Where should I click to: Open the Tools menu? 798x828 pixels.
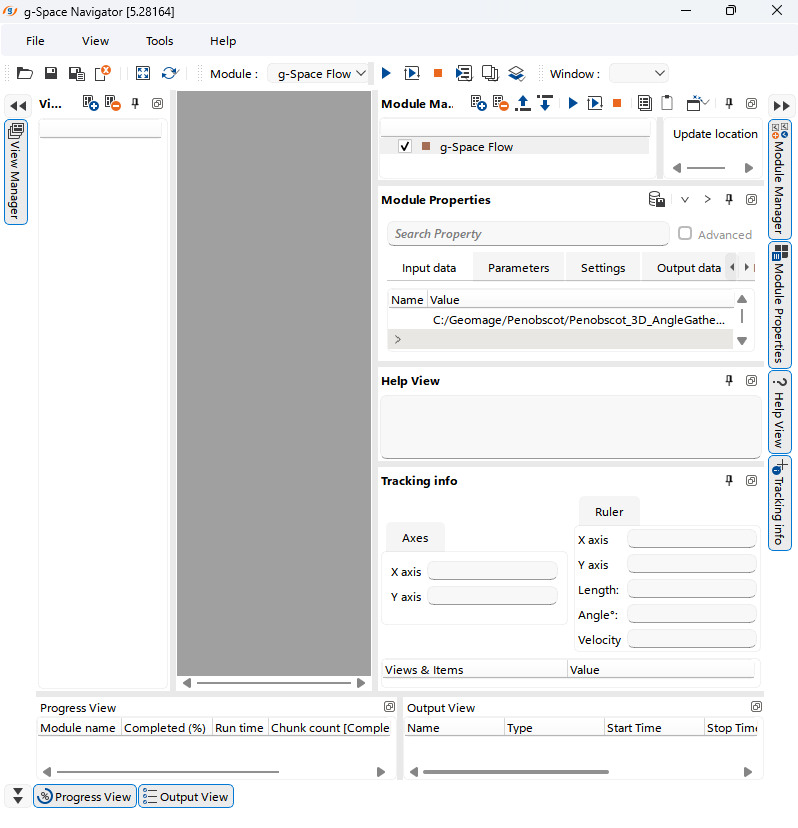[x=159, y=41]
